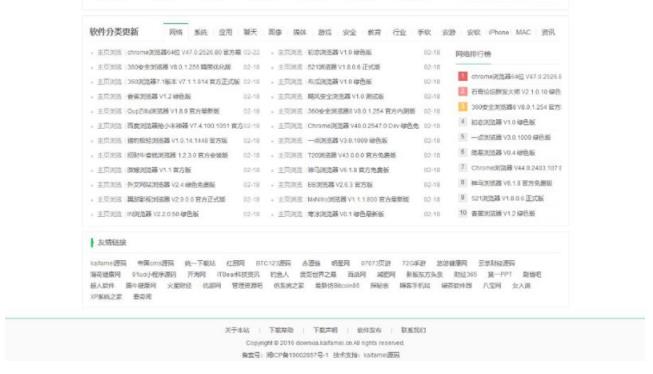Click rank 1 badge in 网络排行榜

pyautogui.click(x=462, y=76)
